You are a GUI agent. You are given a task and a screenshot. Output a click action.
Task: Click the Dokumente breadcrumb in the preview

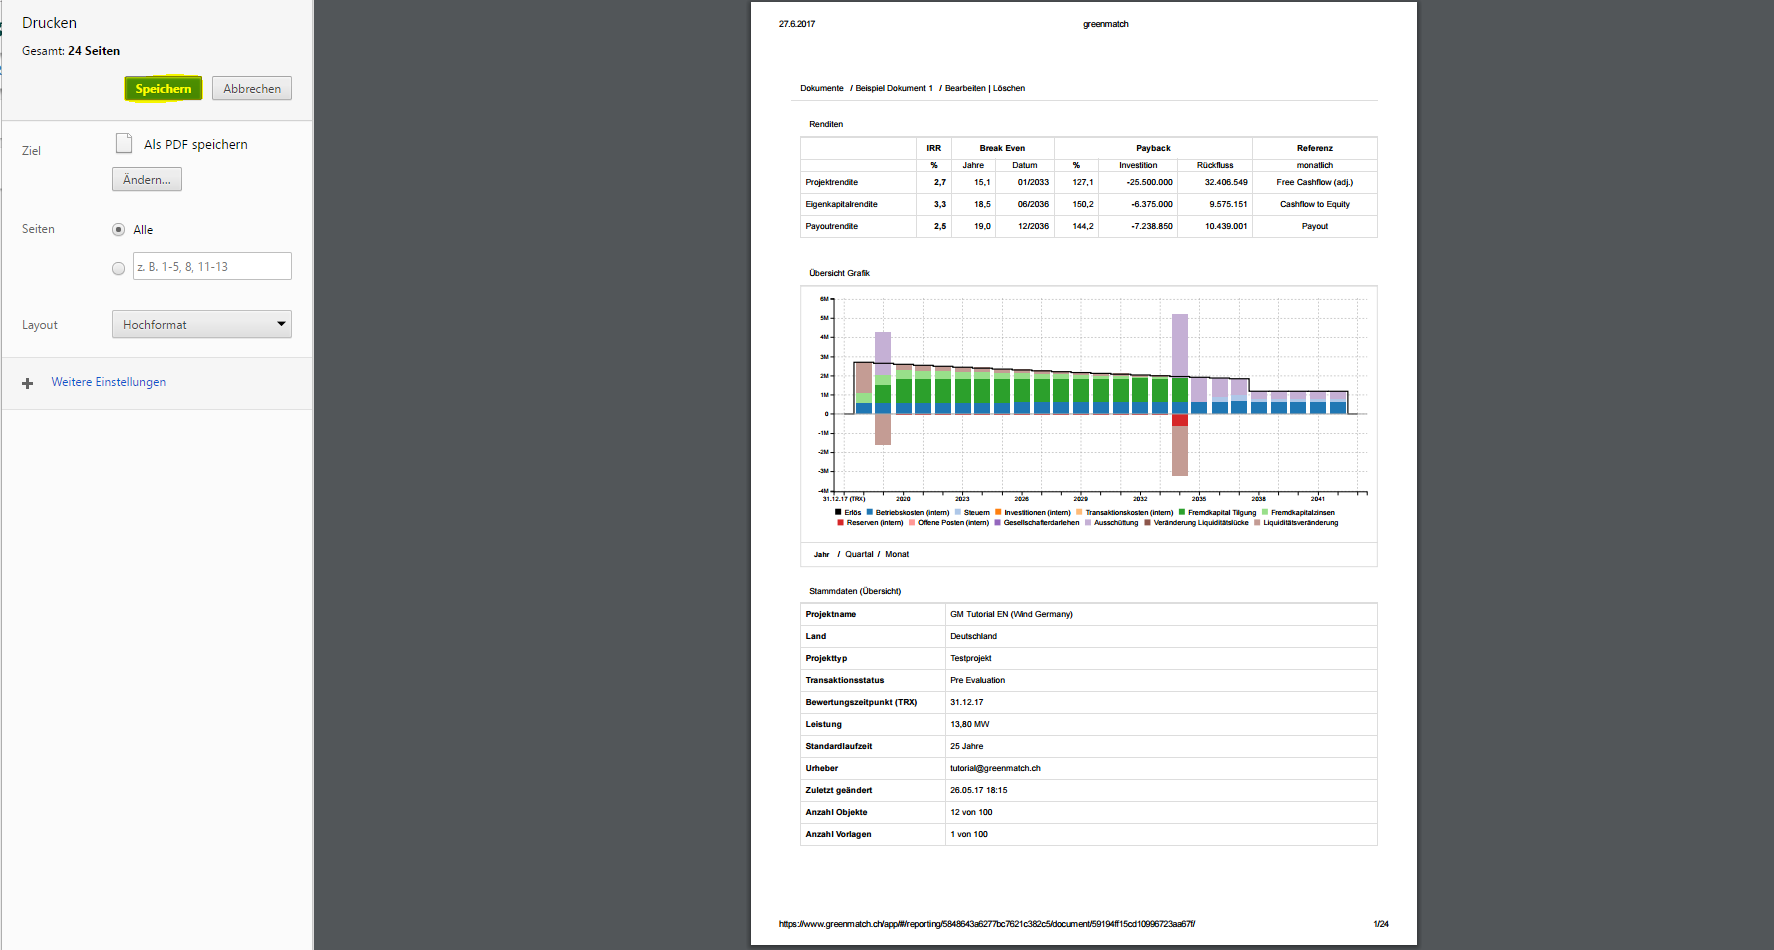tap(821, 88)
